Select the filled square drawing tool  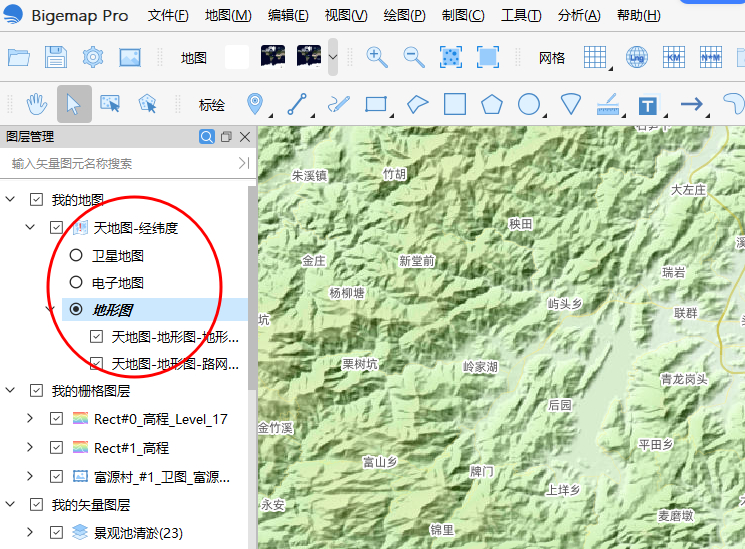pyautogui.click(x=455, y=104)
